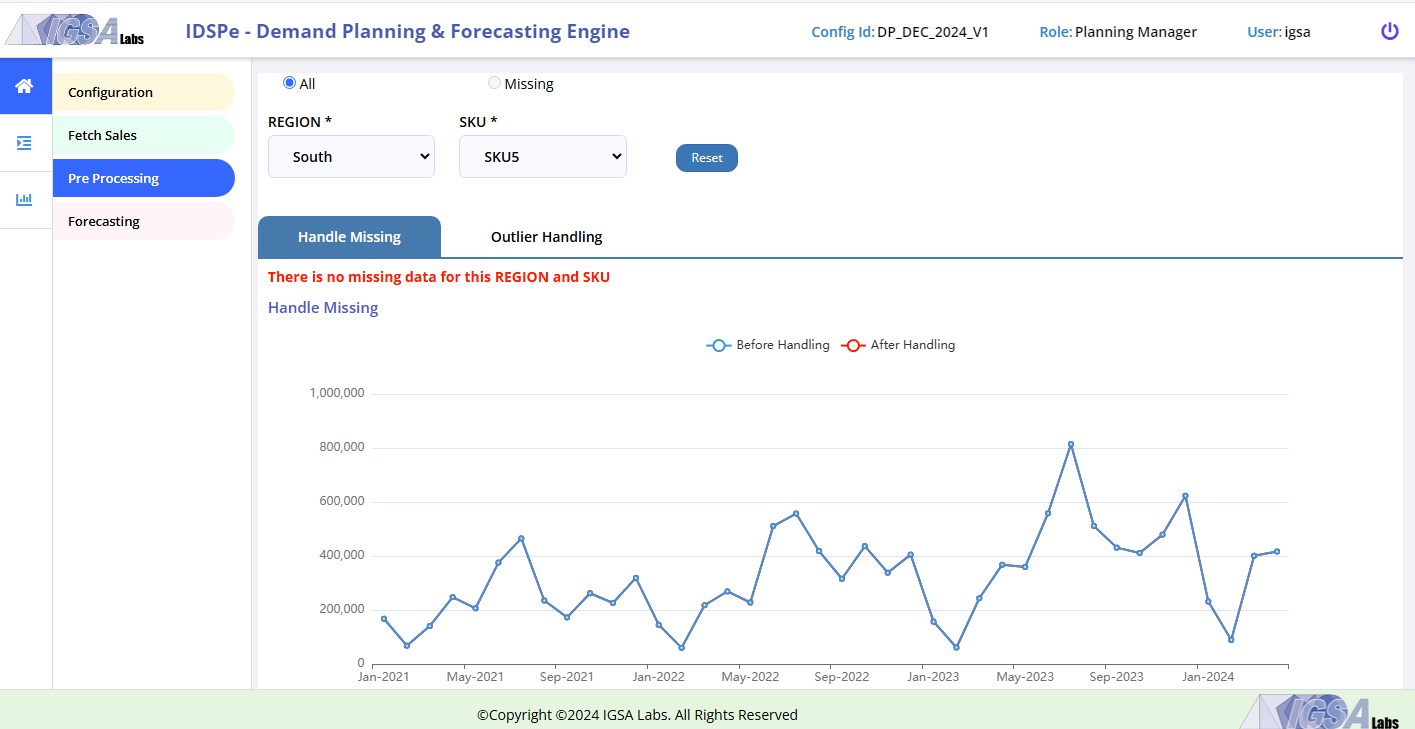Click the first data point at Jan-2021

click(x=384, y=618)
